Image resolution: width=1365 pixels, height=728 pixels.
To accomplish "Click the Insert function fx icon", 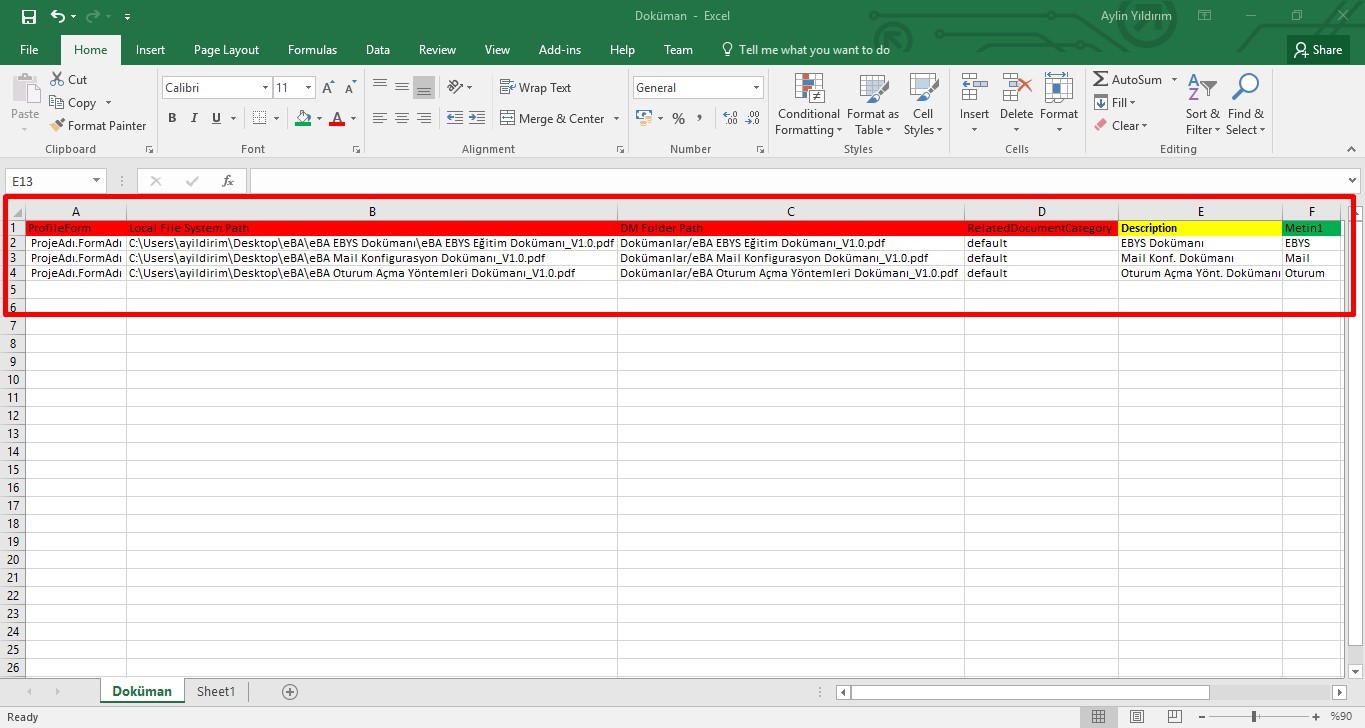I will [x=228, y=181].
